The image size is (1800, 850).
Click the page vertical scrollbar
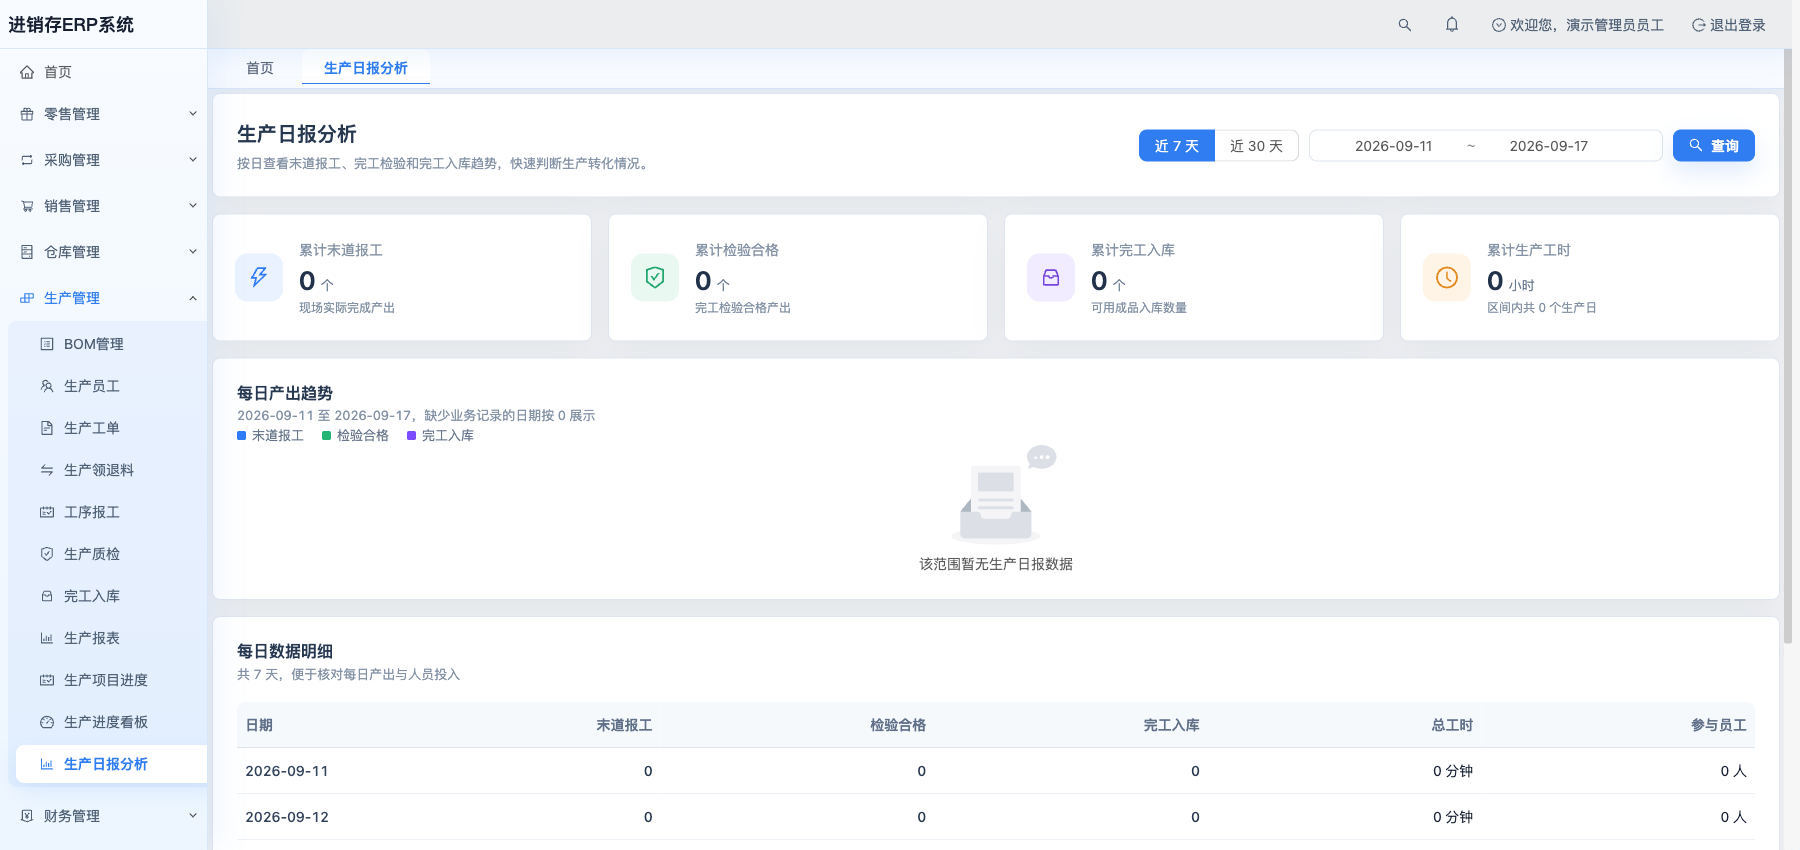[x=1788, y=346]
